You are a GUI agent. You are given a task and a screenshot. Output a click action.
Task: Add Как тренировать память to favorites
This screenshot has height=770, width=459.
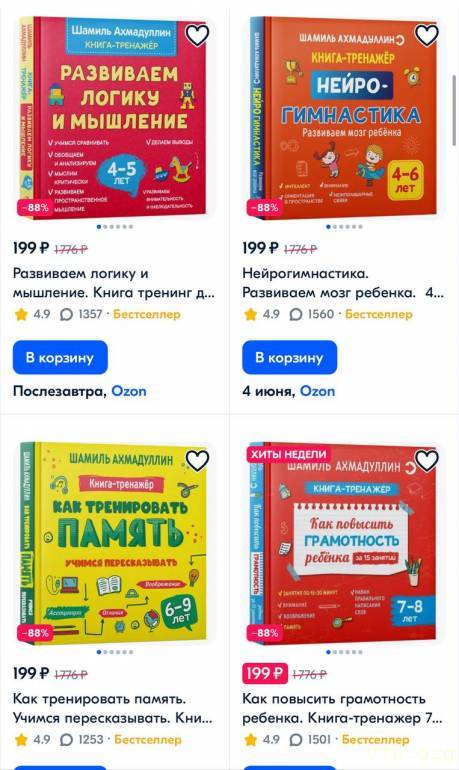pyautogui.click(x=197, y=460)
